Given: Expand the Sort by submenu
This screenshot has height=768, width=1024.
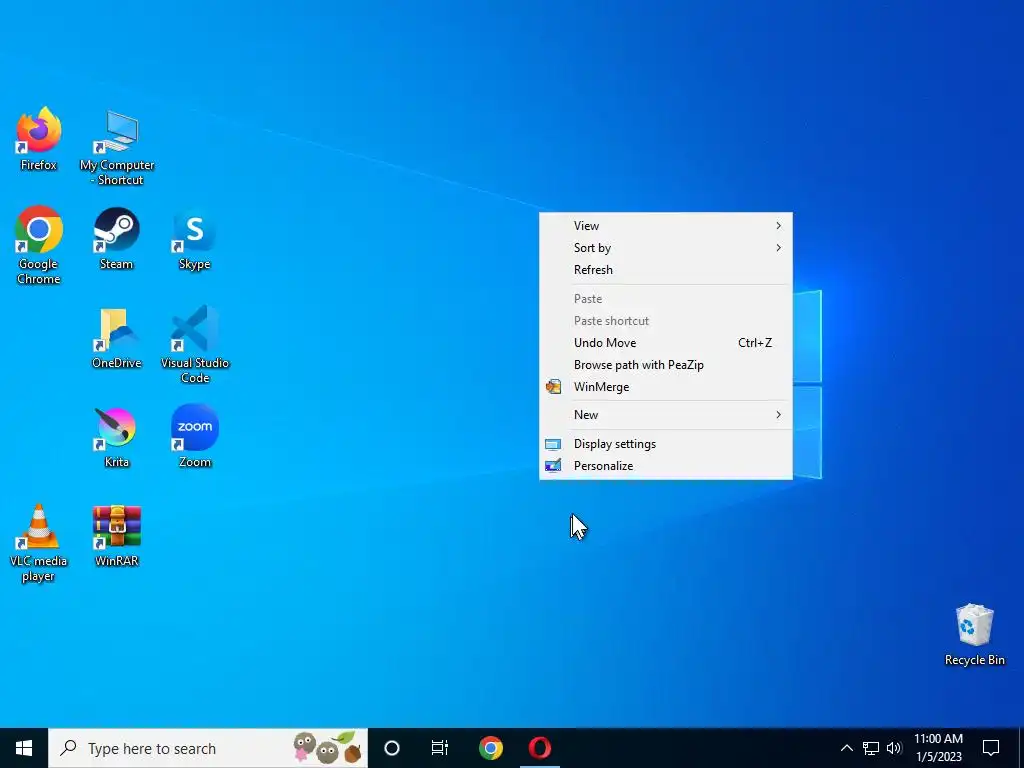Looking at the screenshot, I should (x=665, y=248).
